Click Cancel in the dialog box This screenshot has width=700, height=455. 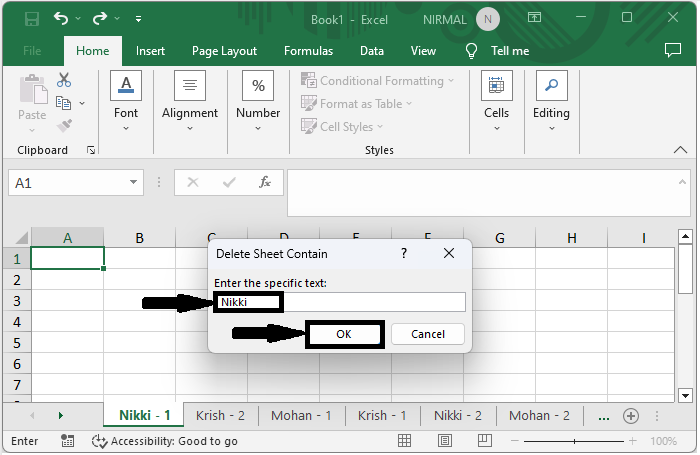(x=428, y=334)
